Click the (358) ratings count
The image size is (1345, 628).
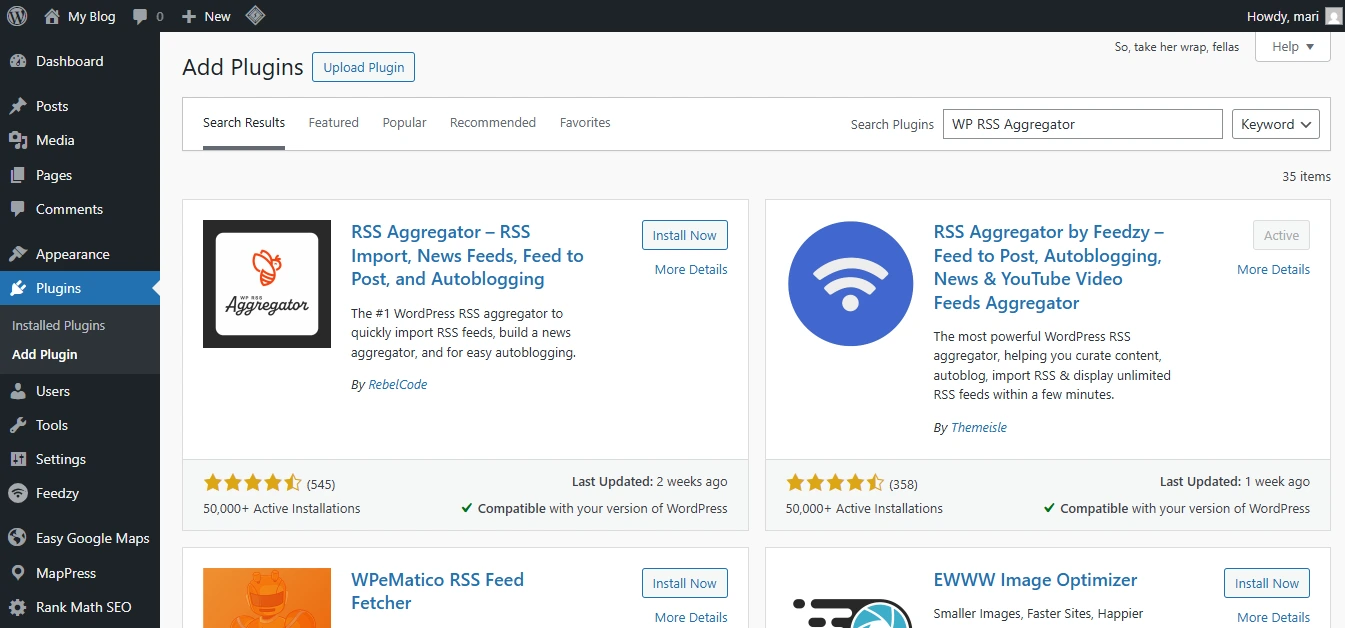tap(903, 484)
